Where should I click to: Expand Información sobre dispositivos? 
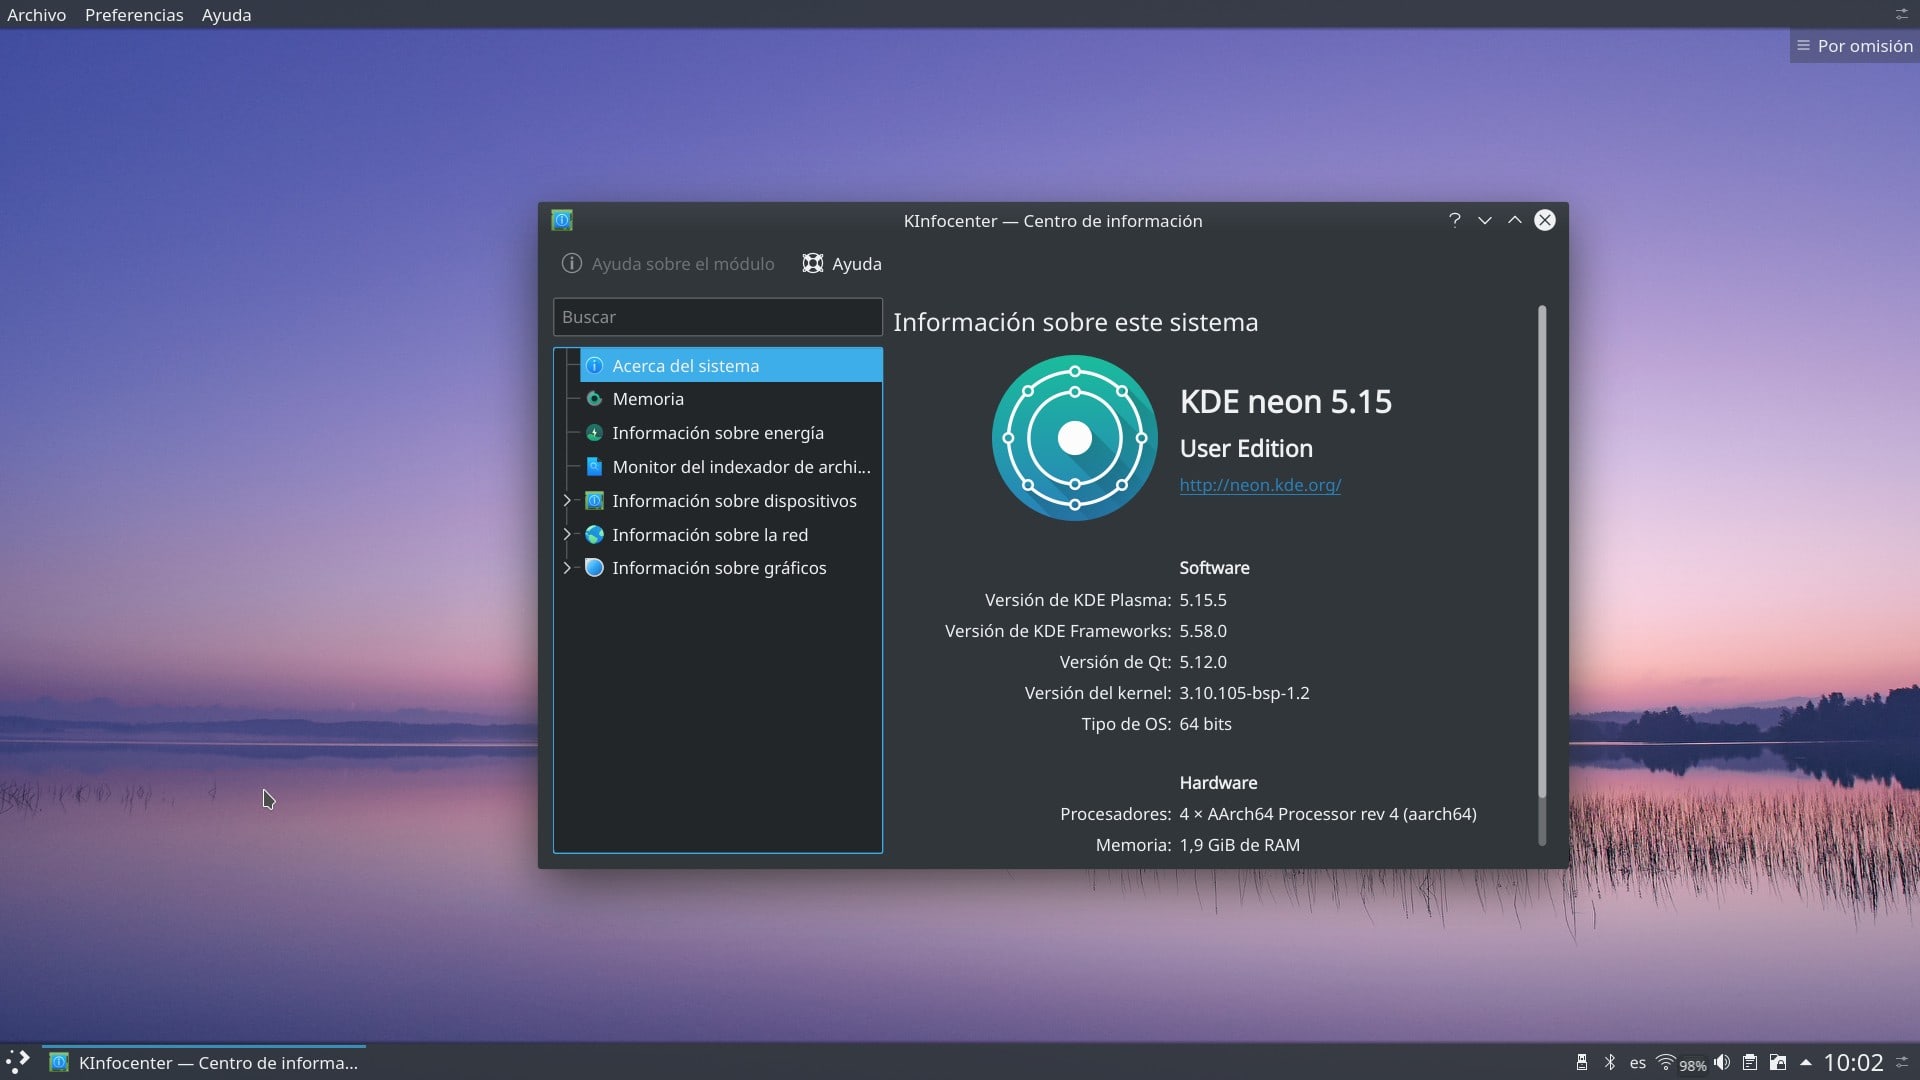568,500
